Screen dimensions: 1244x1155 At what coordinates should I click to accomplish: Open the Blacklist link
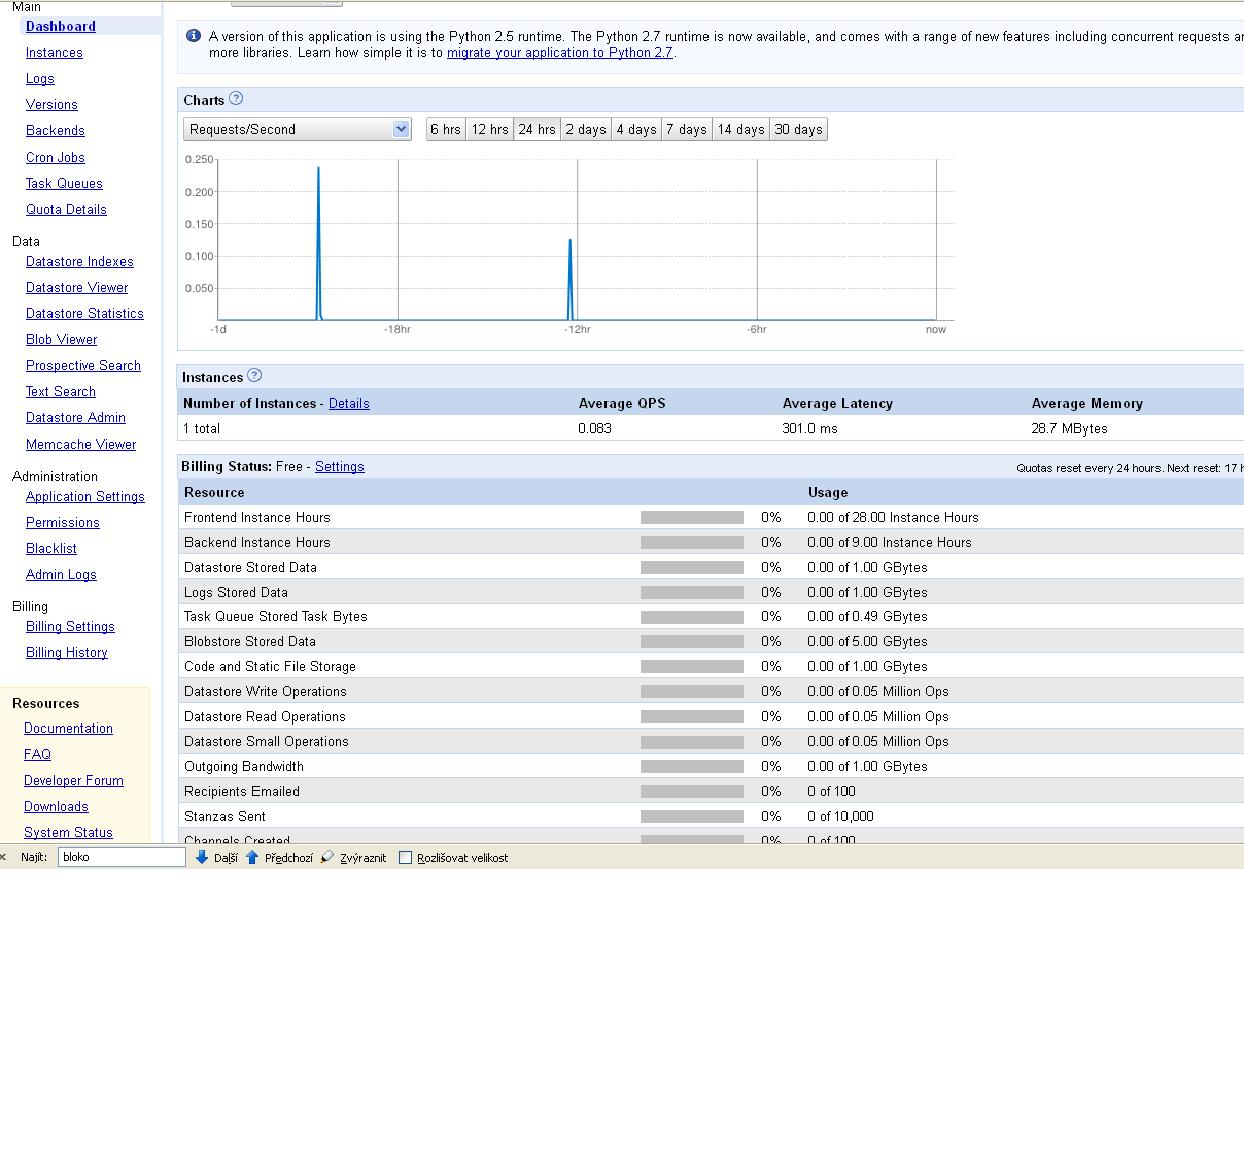point(51,548)
